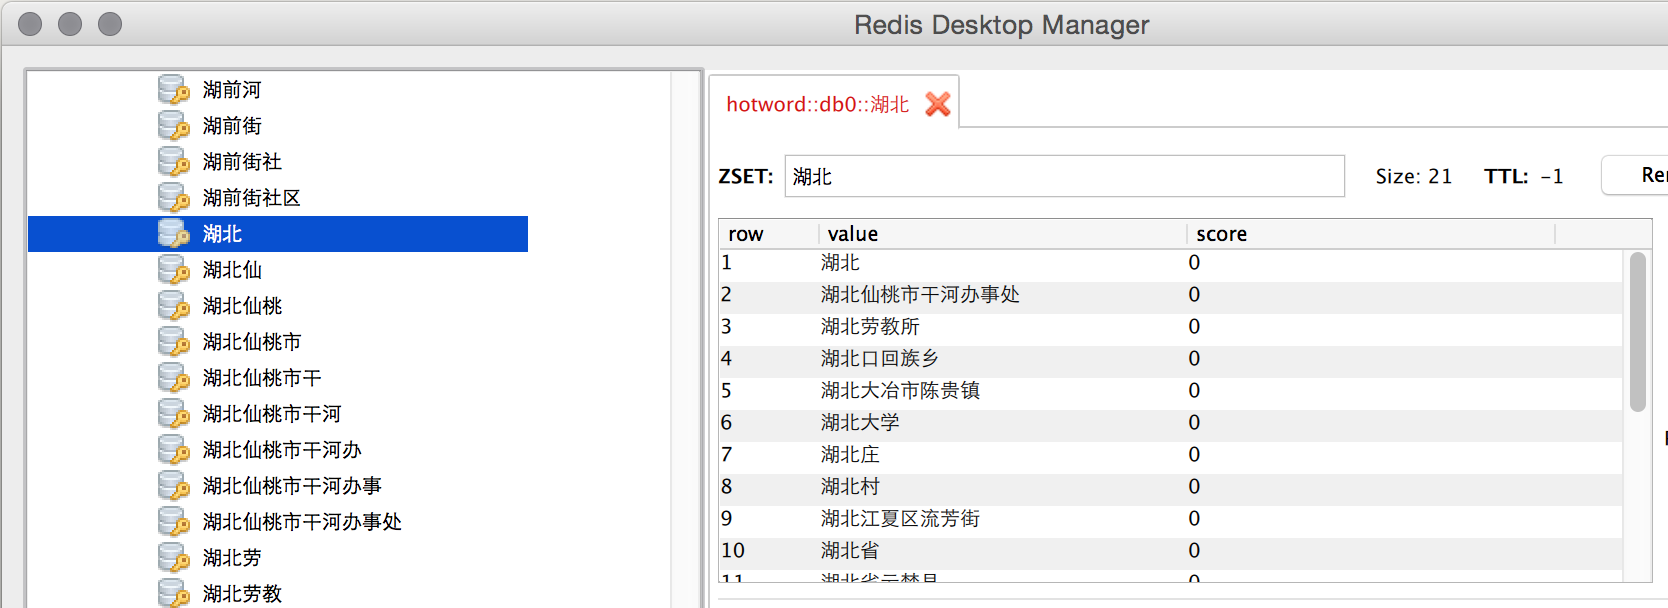Image resolution: width=1668 pixels, height=608 pixels.
Task: Click the partially visible Rename button
Action: pos(1640,176)
